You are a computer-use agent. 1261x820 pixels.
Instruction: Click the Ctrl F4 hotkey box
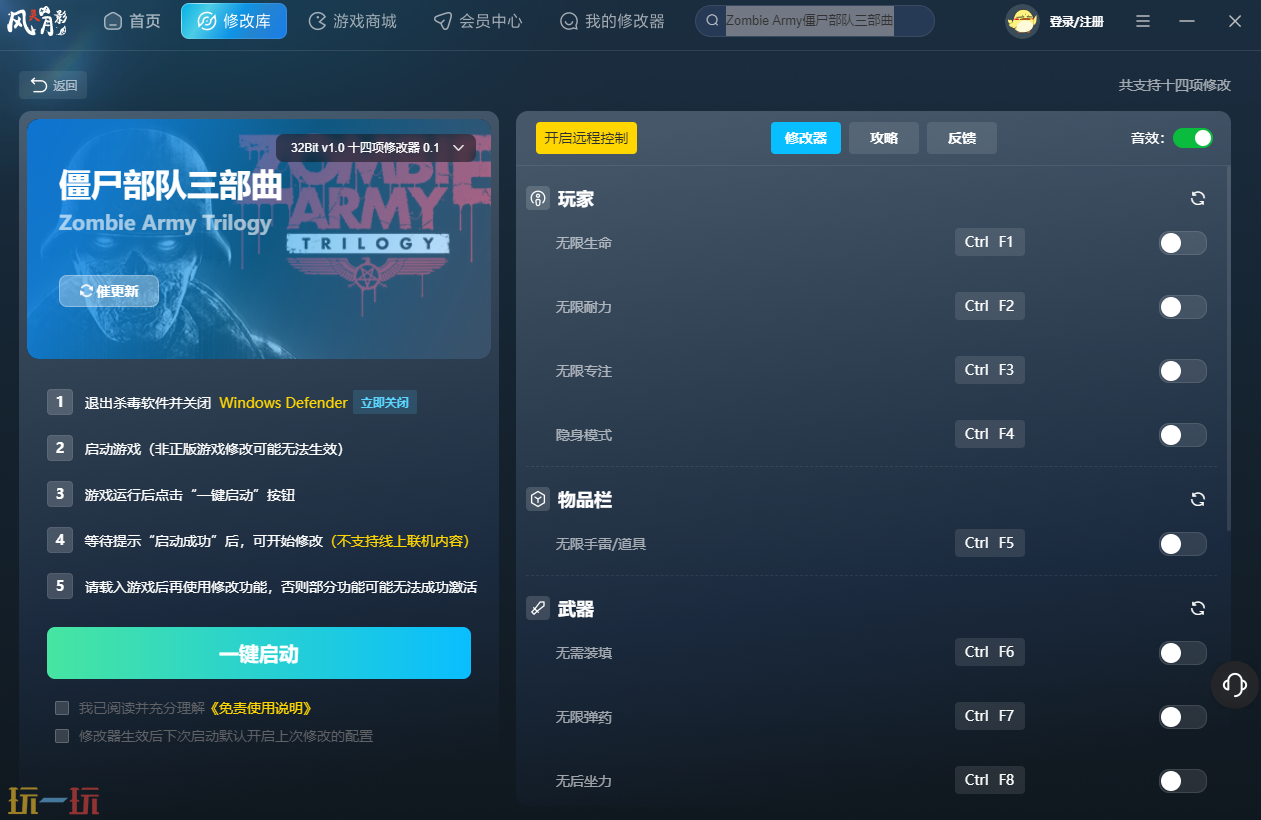tap(990, 434)
